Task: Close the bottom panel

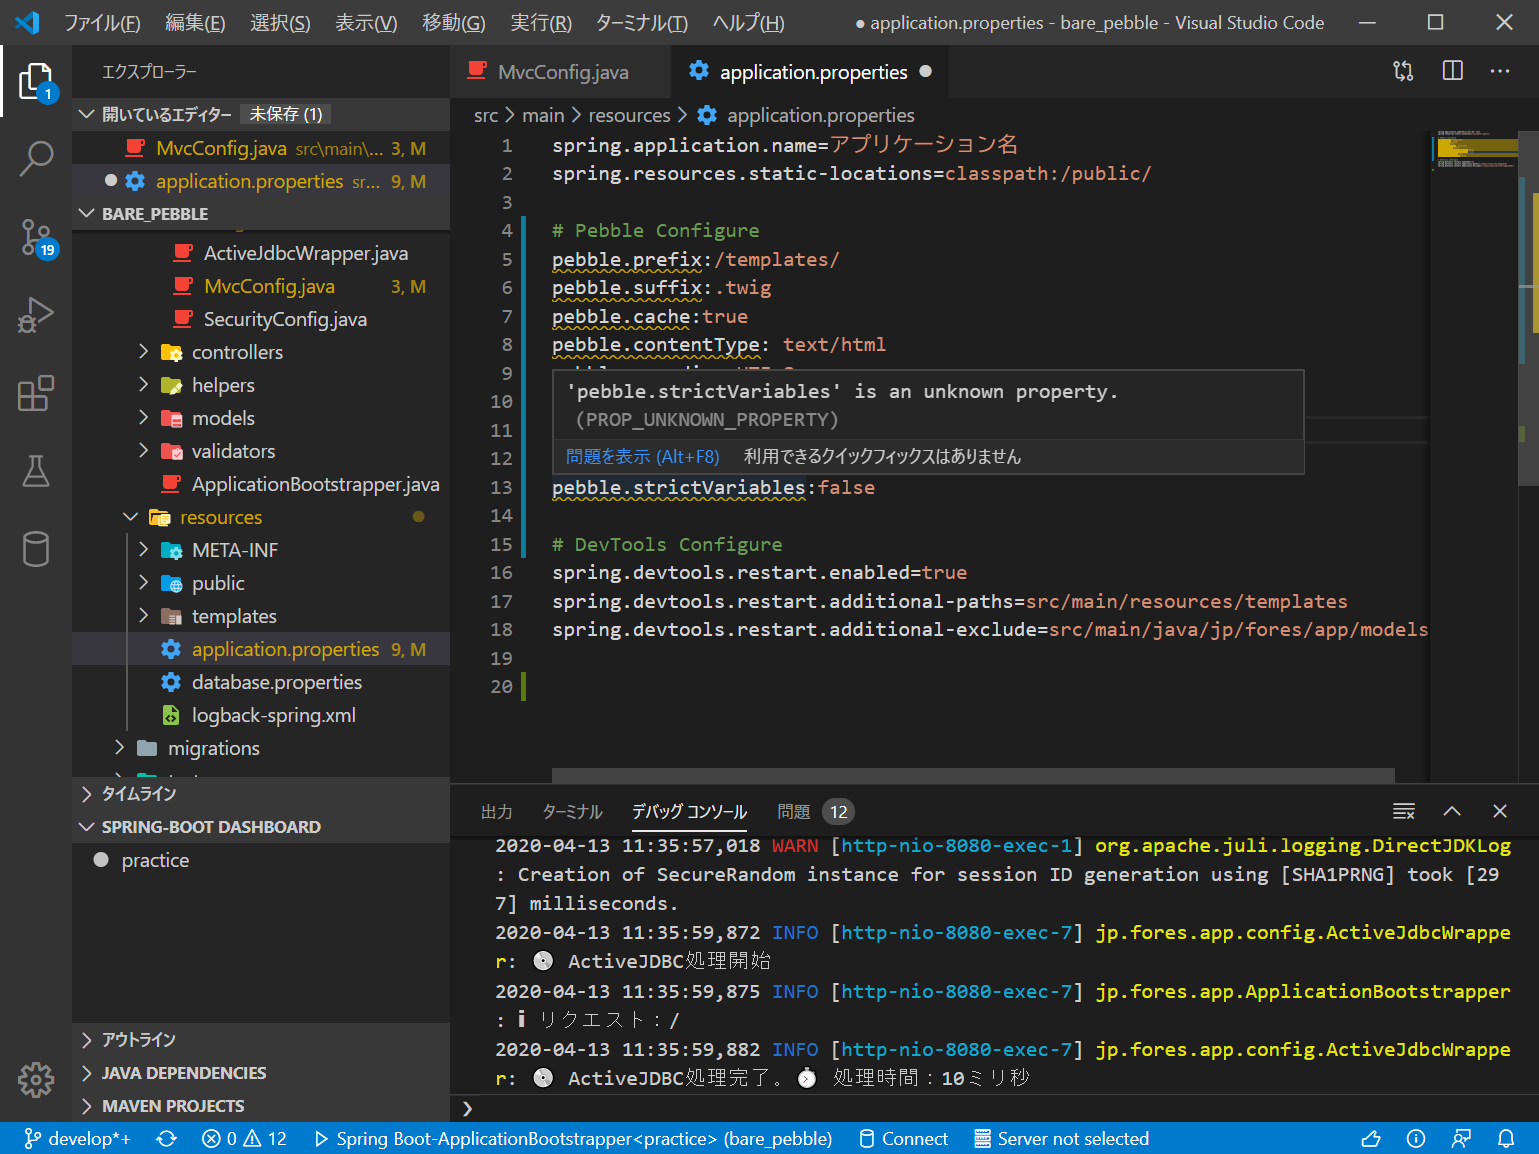Action: [1499, 811]
